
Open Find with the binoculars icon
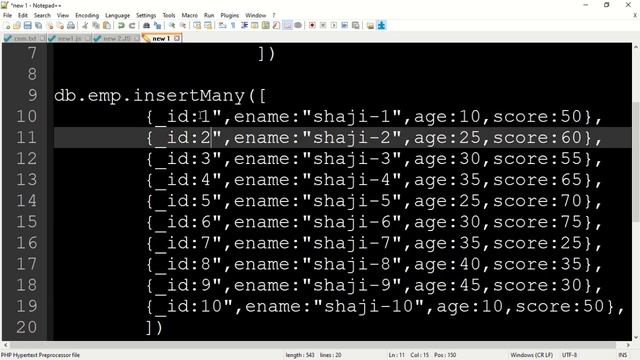point(147,25)
